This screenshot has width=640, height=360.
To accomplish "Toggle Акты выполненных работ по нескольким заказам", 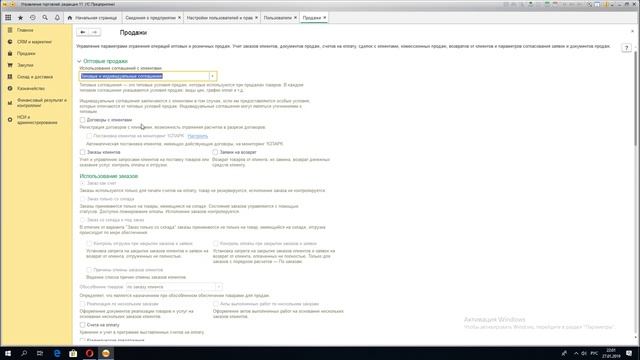I will pos(216,304).
